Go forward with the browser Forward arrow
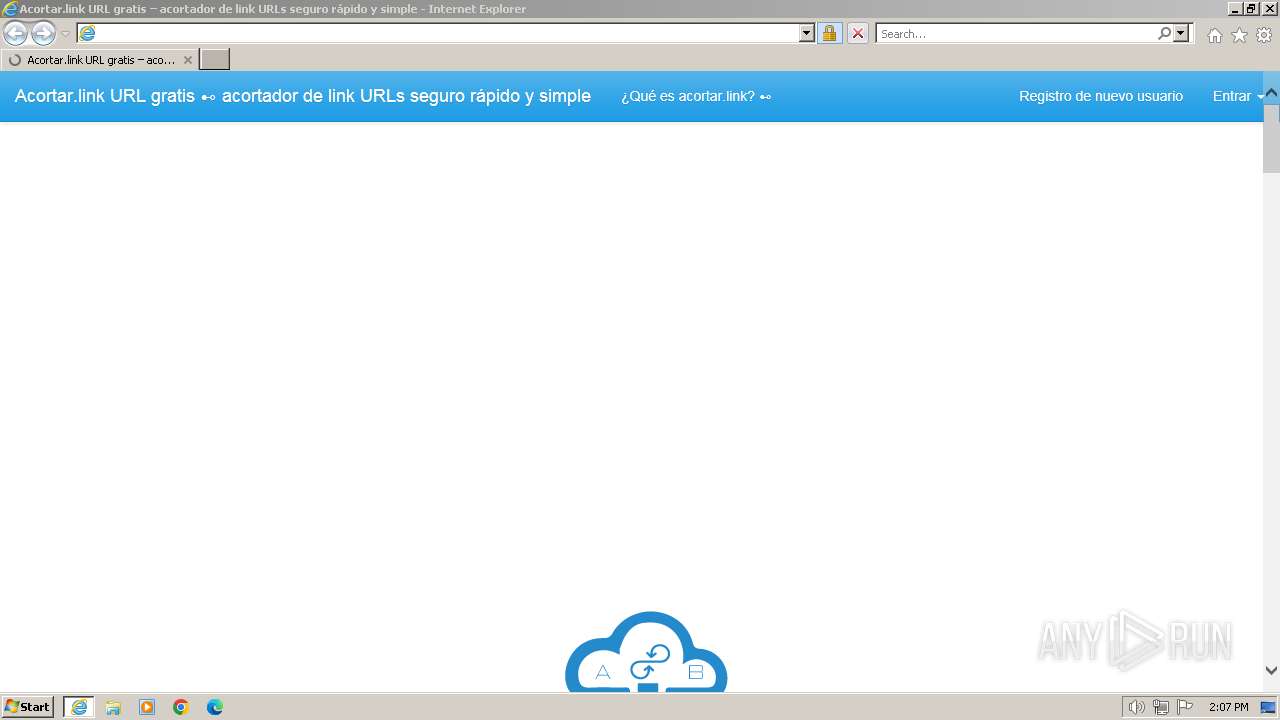This screenshot has width=1280, height=720. [x=43, y=34]
